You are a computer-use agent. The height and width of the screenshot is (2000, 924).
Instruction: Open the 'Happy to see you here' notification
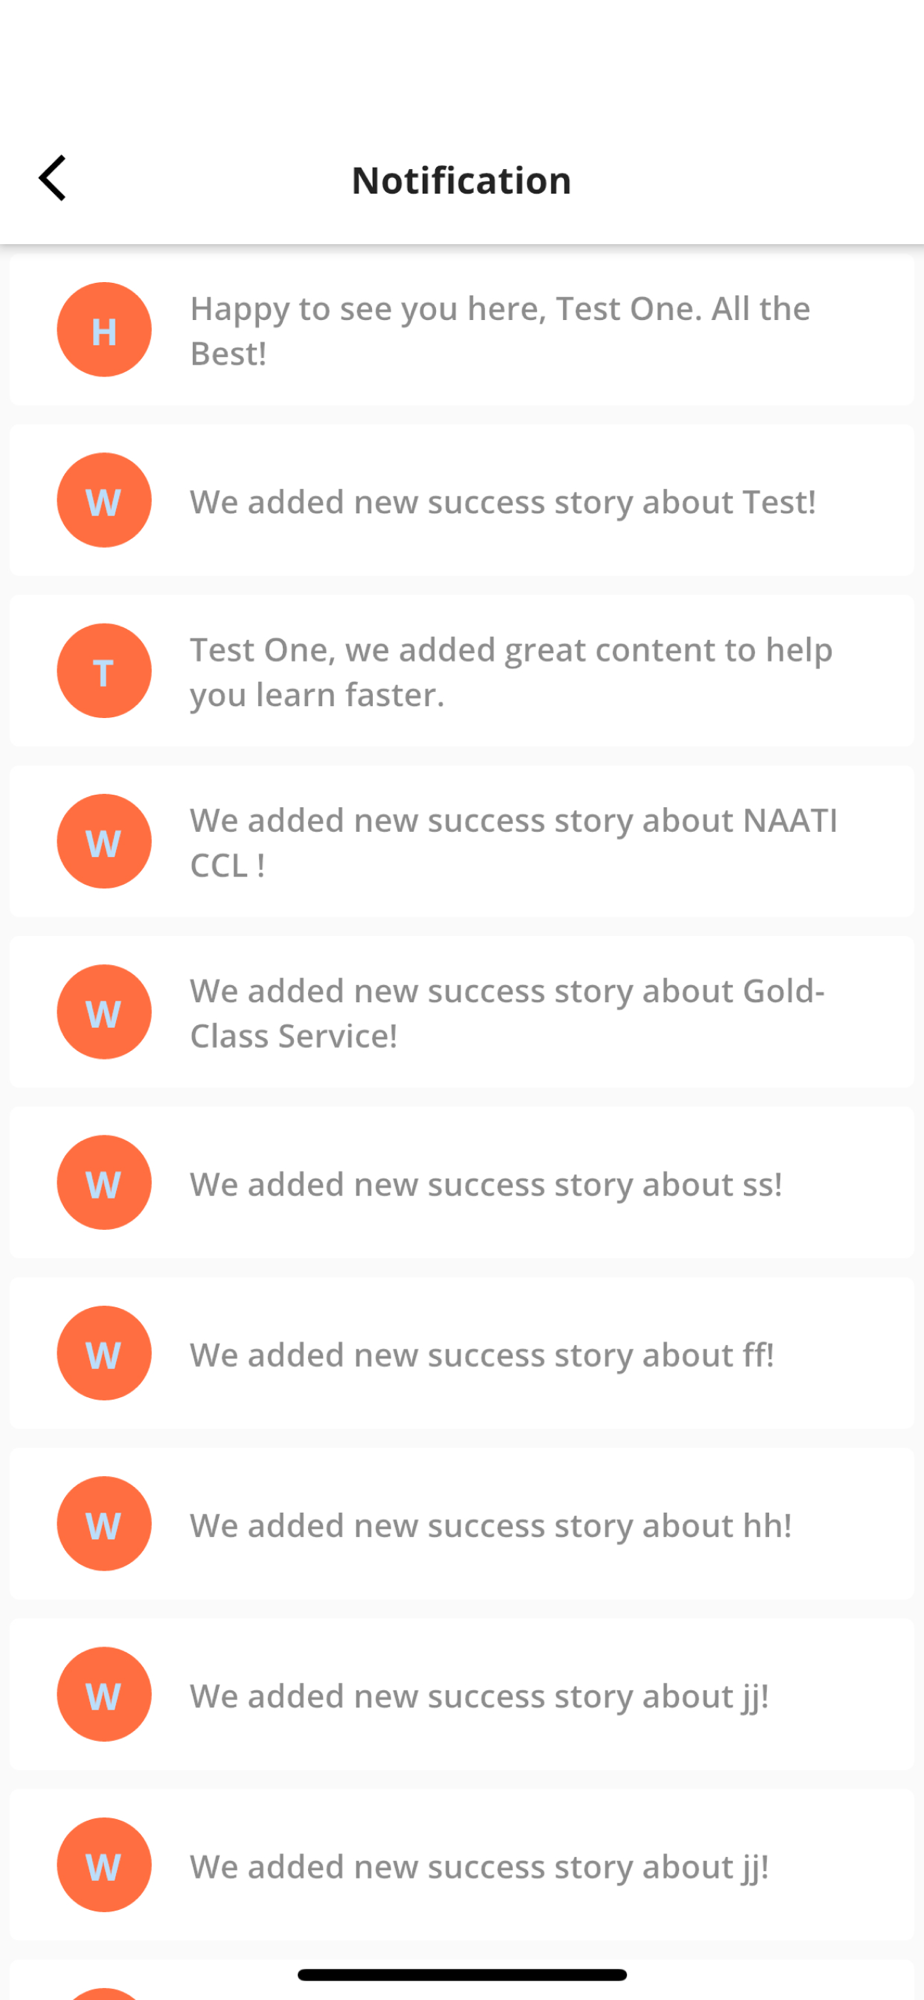[x=462, y=330]
